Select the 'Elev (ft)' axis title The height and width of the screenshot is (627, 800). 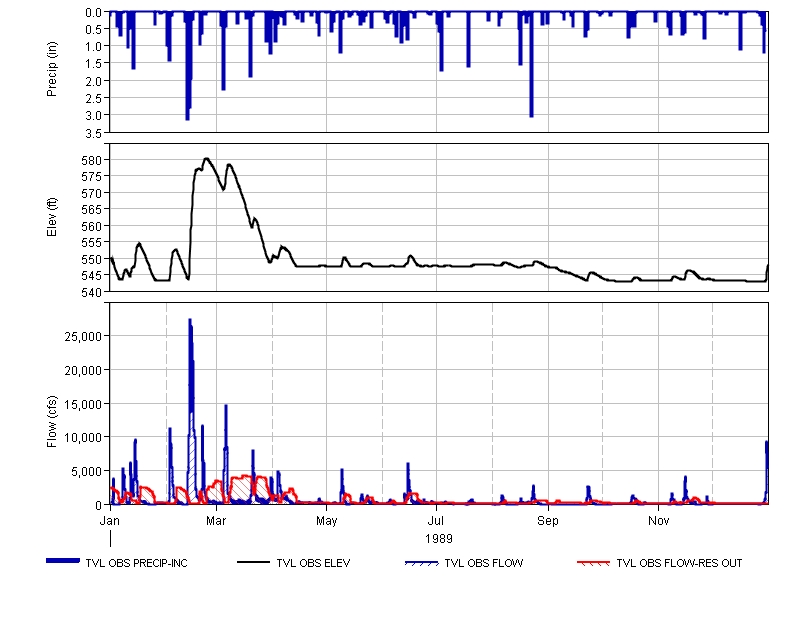pos(52,217)
